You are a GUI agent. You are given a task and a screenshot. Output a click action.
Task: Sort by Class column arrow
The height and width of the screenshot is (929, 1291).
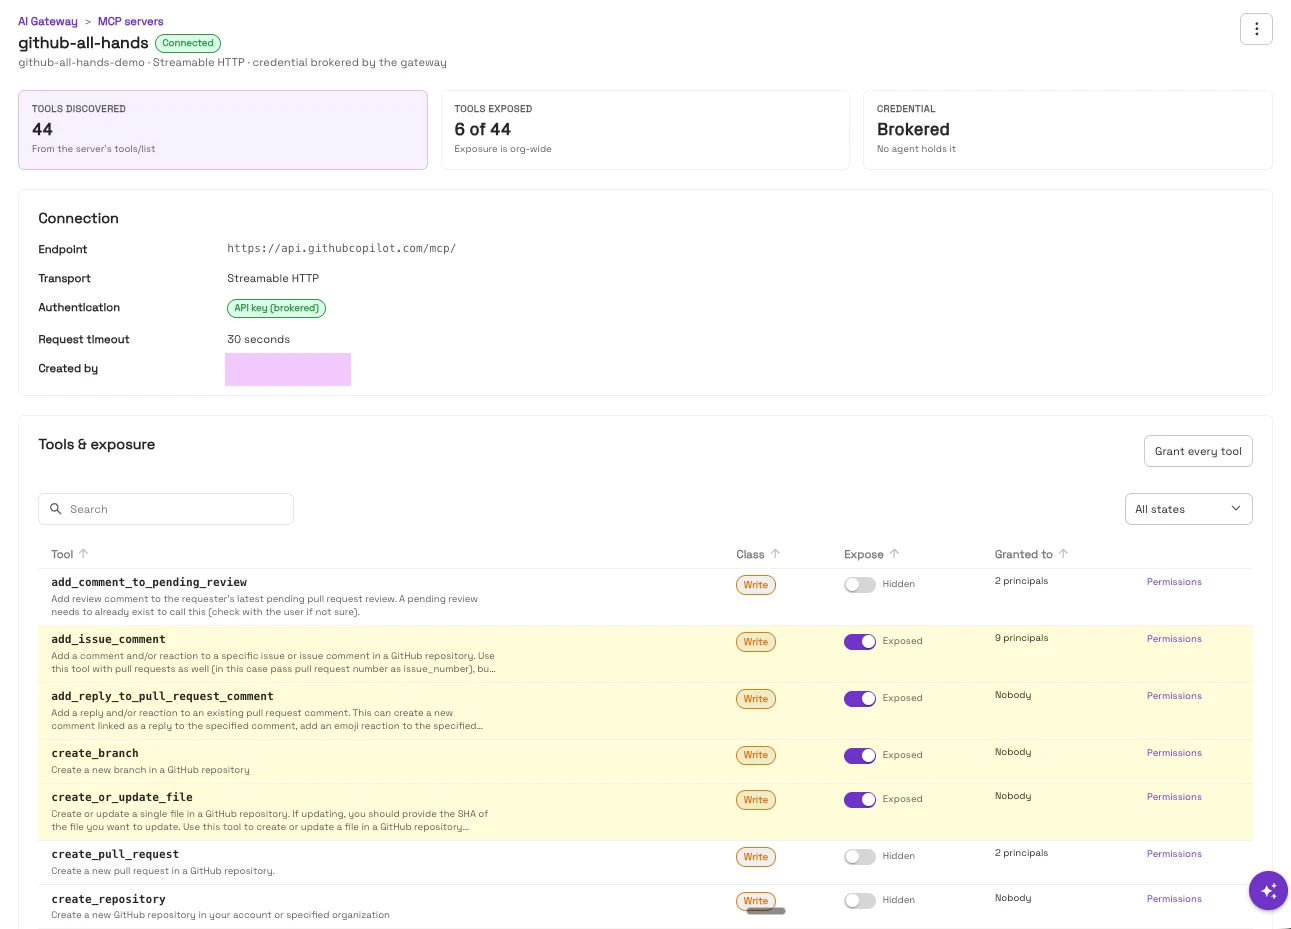coord(776,554)
